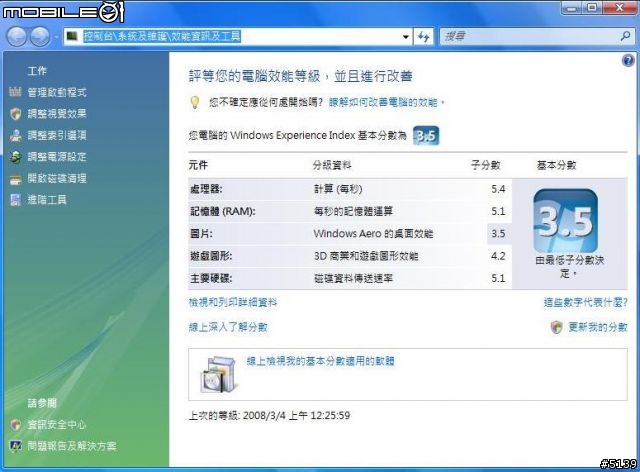Select the 記憶體 (RAM) row label
This screenshot has height=472, width=640.
point(222,211)
